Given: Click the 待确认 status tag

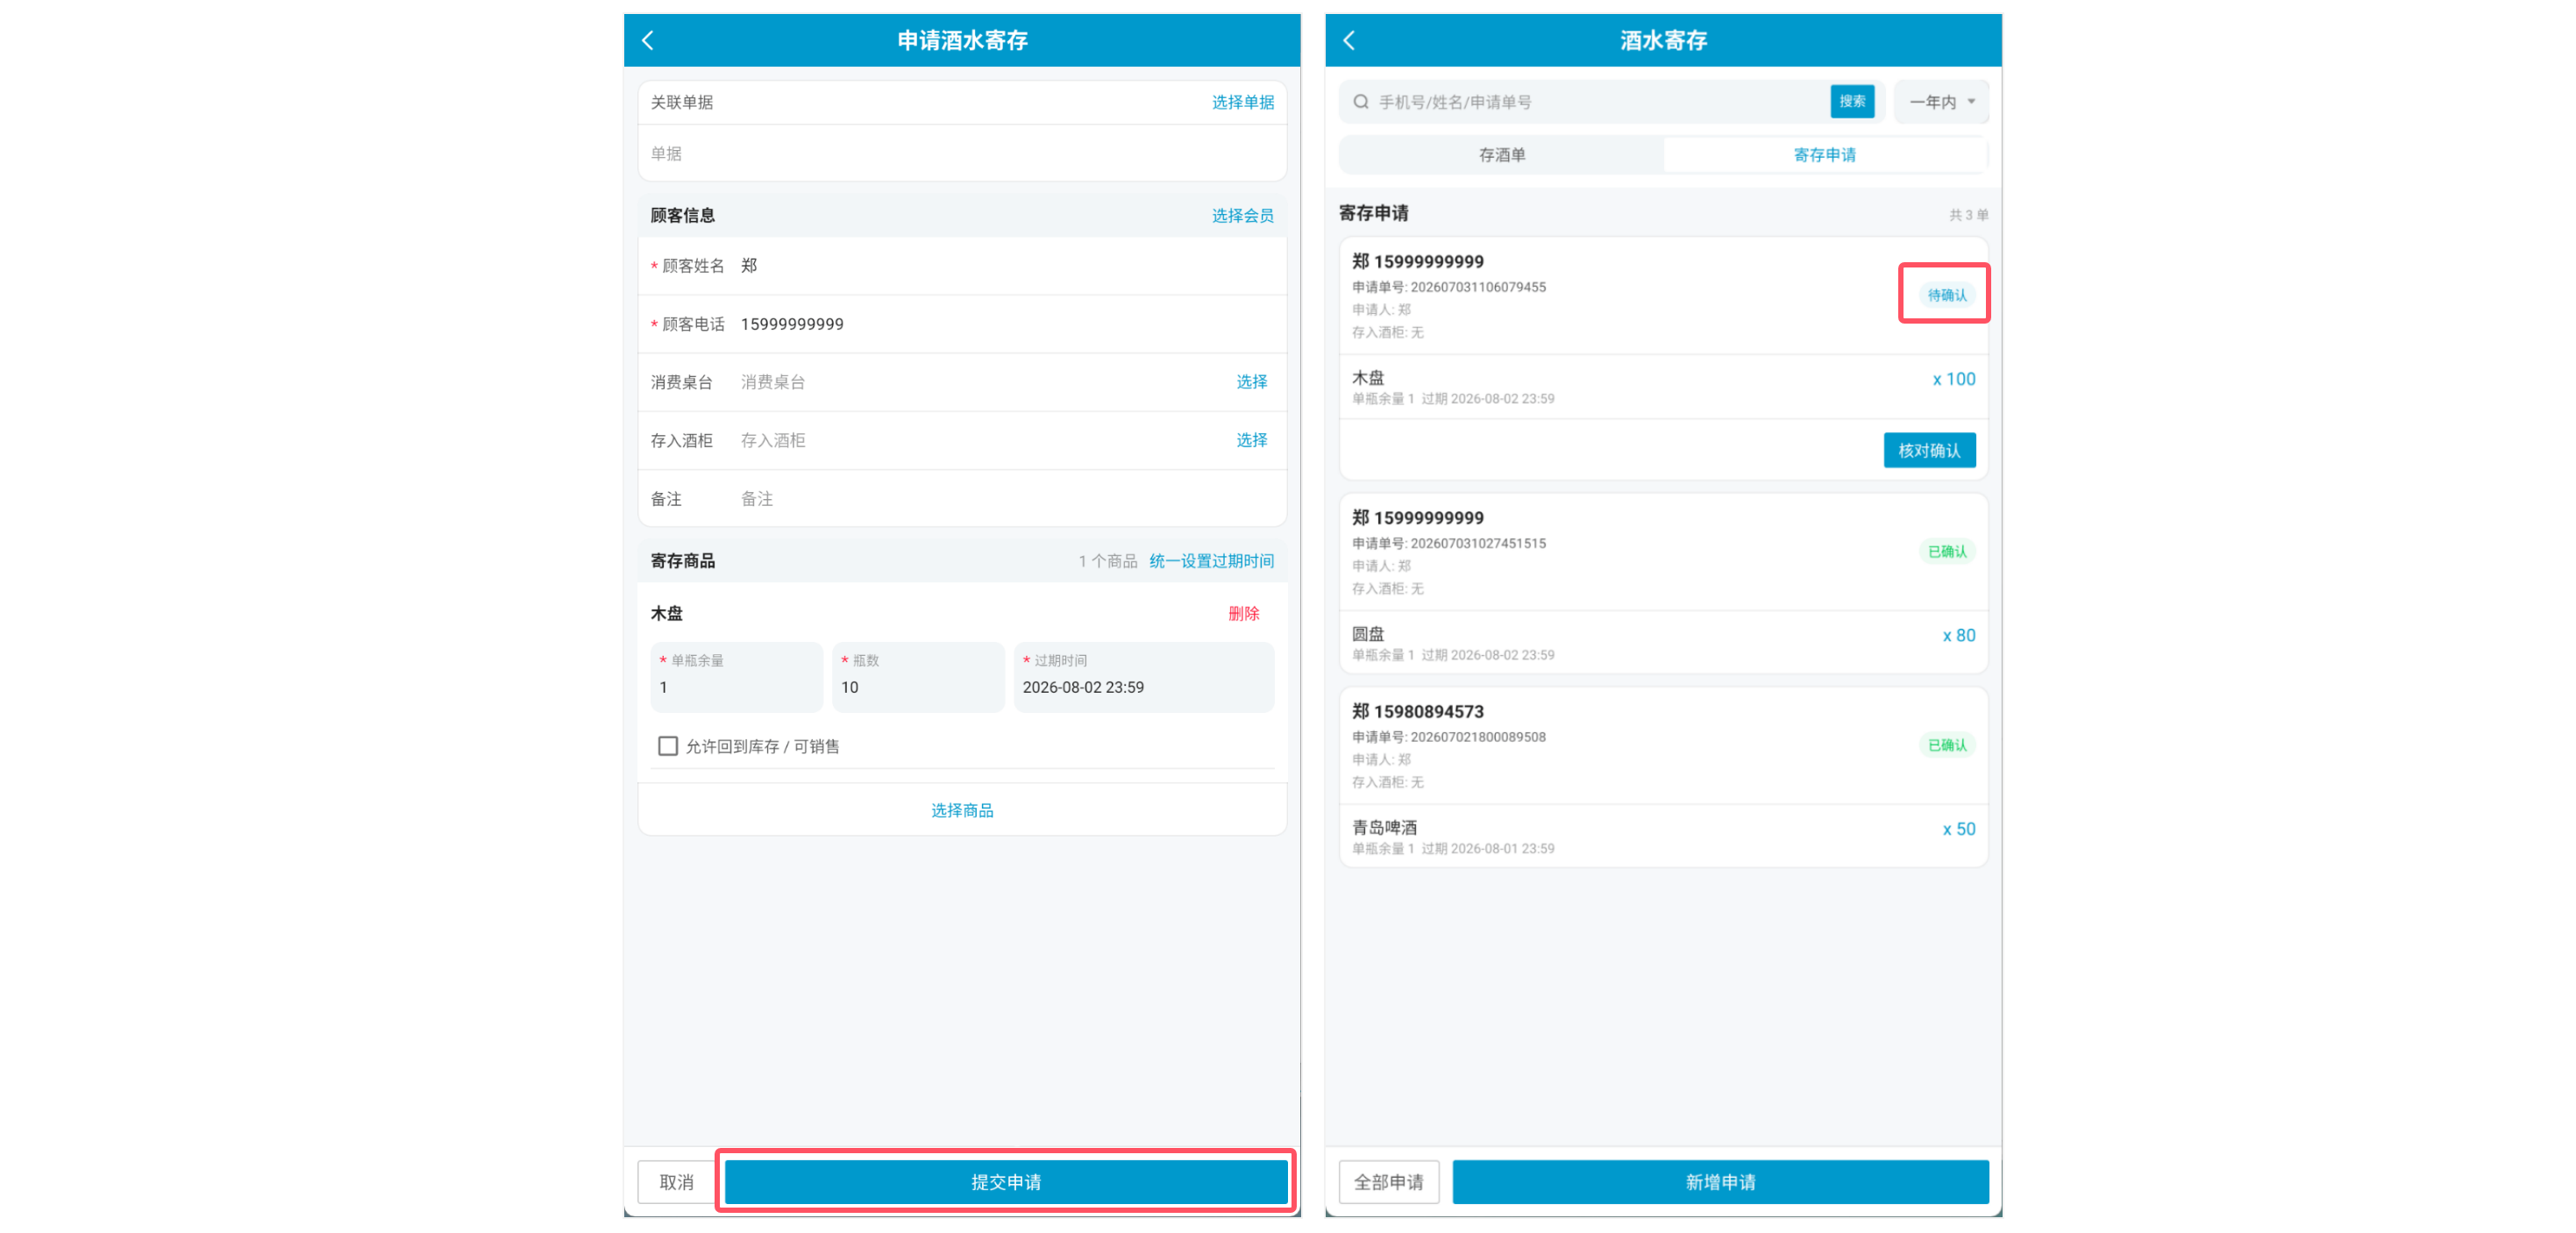Looking at the screenshot, I should 1946,295.
